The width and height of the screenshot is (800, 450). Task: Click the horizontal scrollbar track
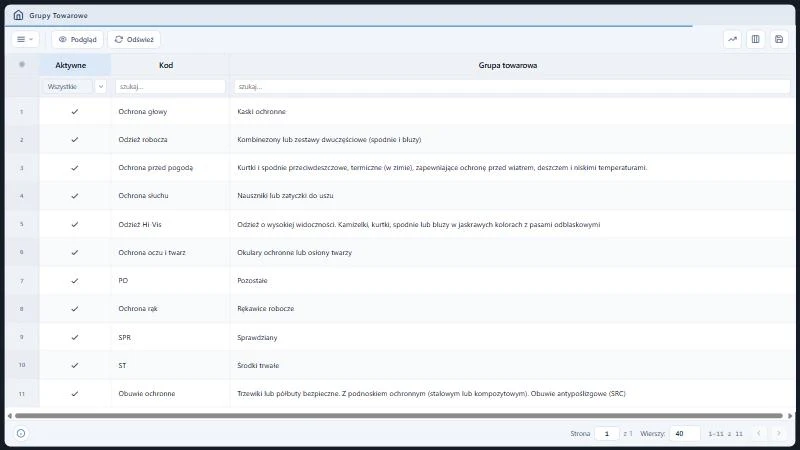pyautogui.click(x=399, y=416)
